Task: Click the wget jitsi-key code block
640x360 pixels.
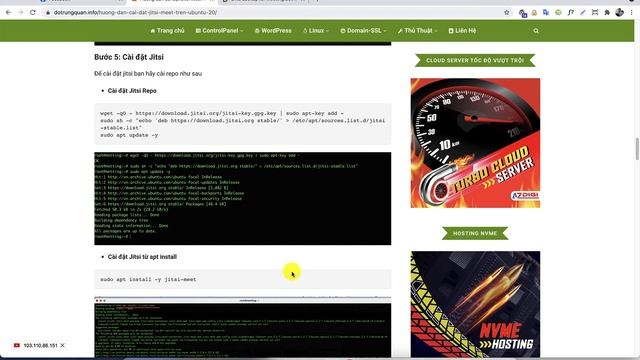Action: point(242,124)
